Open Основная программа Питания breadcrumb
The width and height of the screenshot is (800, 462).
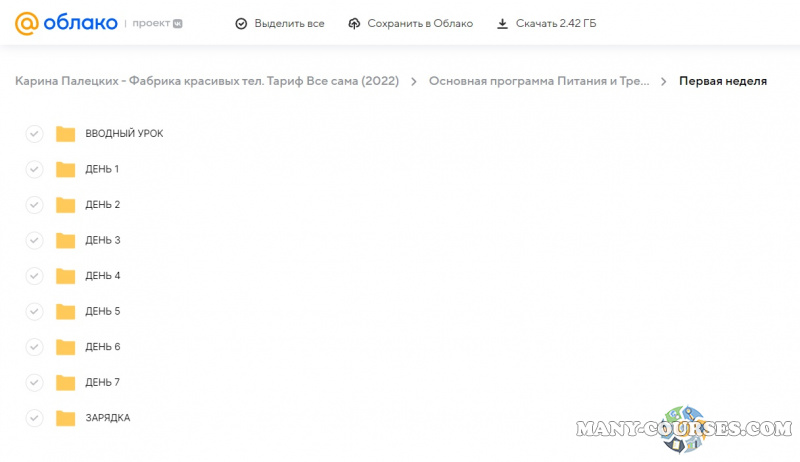coord(539,81)
